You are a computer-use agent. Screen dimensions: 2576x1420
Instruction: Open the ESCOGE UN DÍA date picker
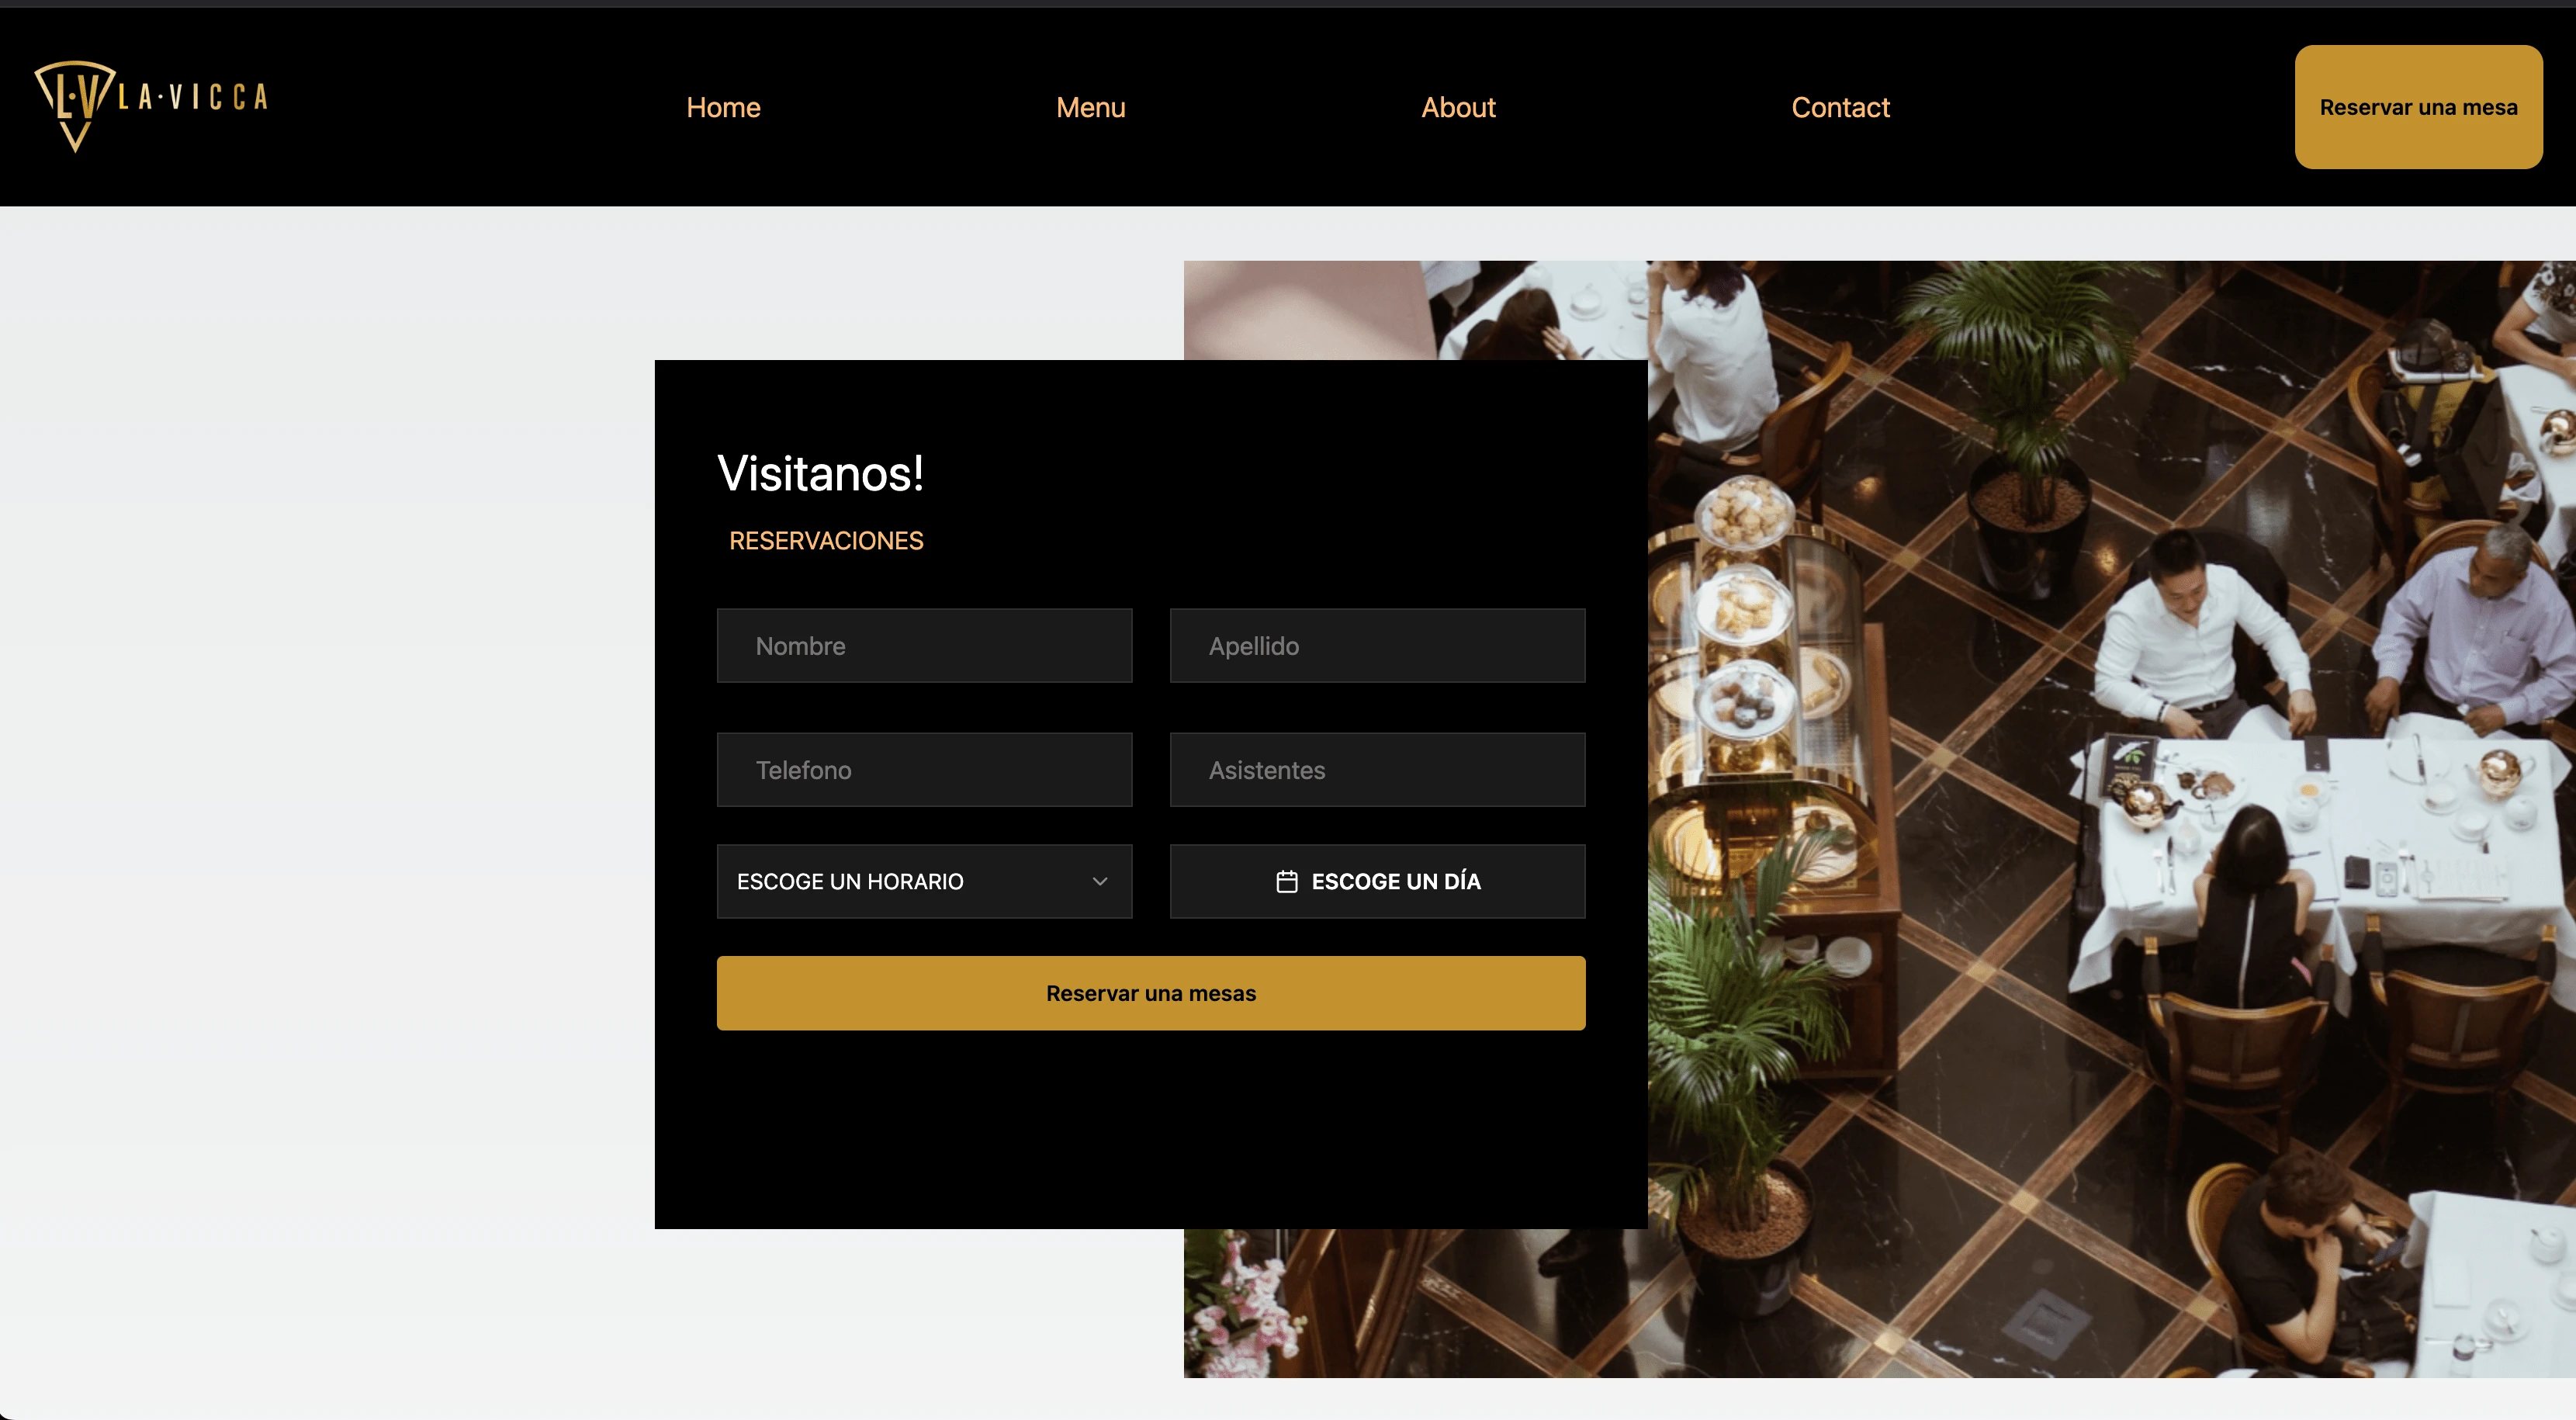(1377, 881)
